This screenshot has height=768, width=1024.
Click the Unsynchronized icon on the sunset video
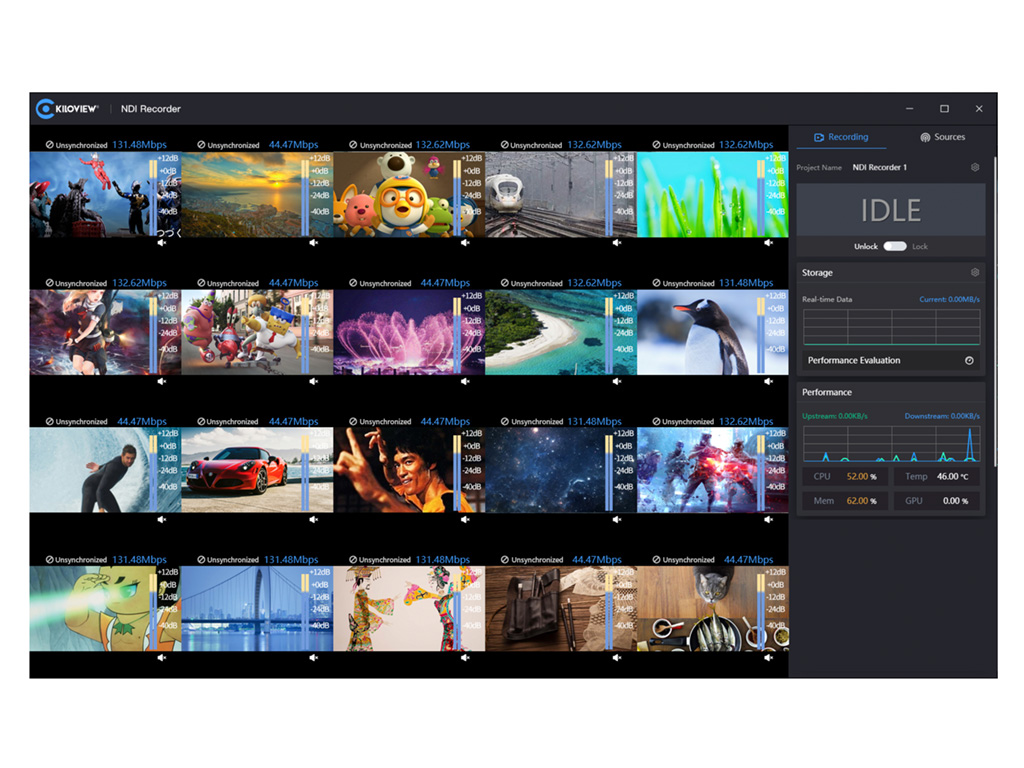tap(203, 144)
